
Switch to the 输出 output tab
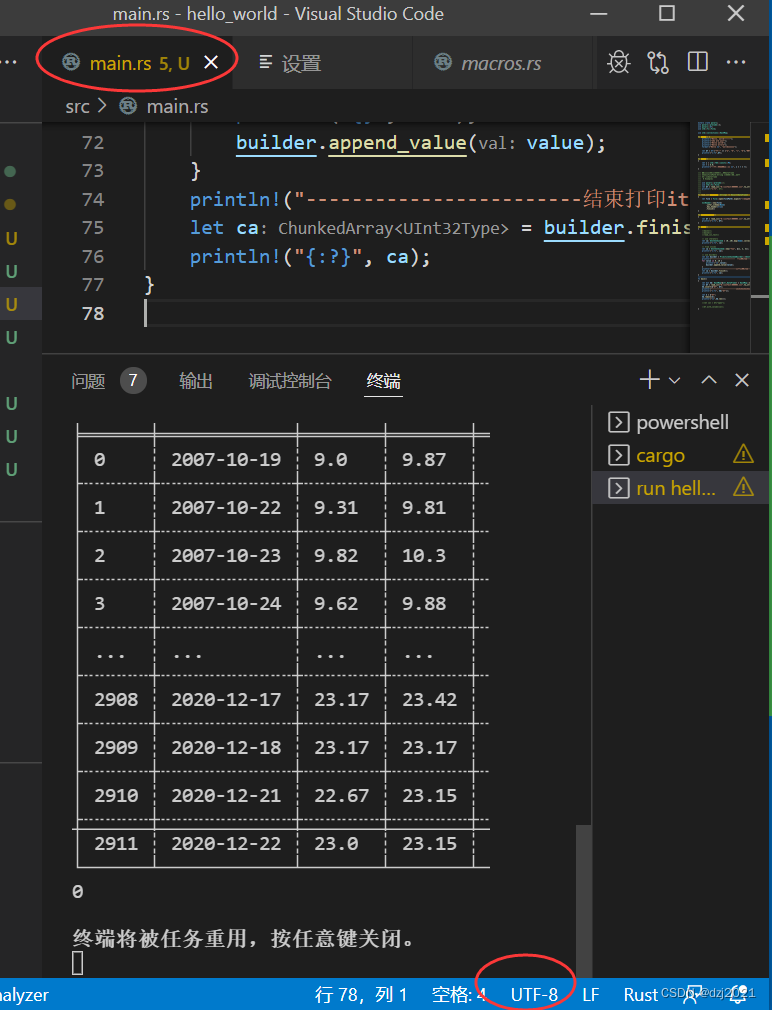pyautogui.click(x=196, y=381)
